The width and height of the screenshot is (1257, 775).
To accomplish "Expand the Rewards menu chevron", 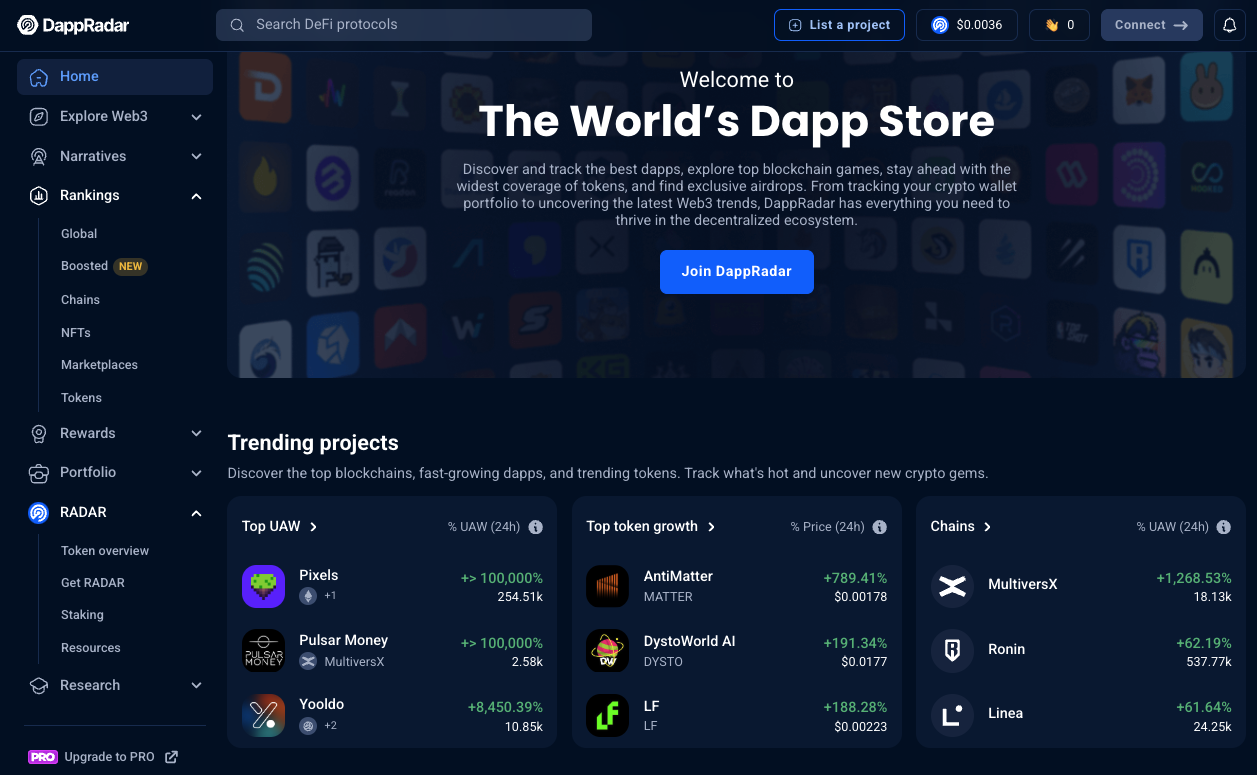I will coord(196,434).
